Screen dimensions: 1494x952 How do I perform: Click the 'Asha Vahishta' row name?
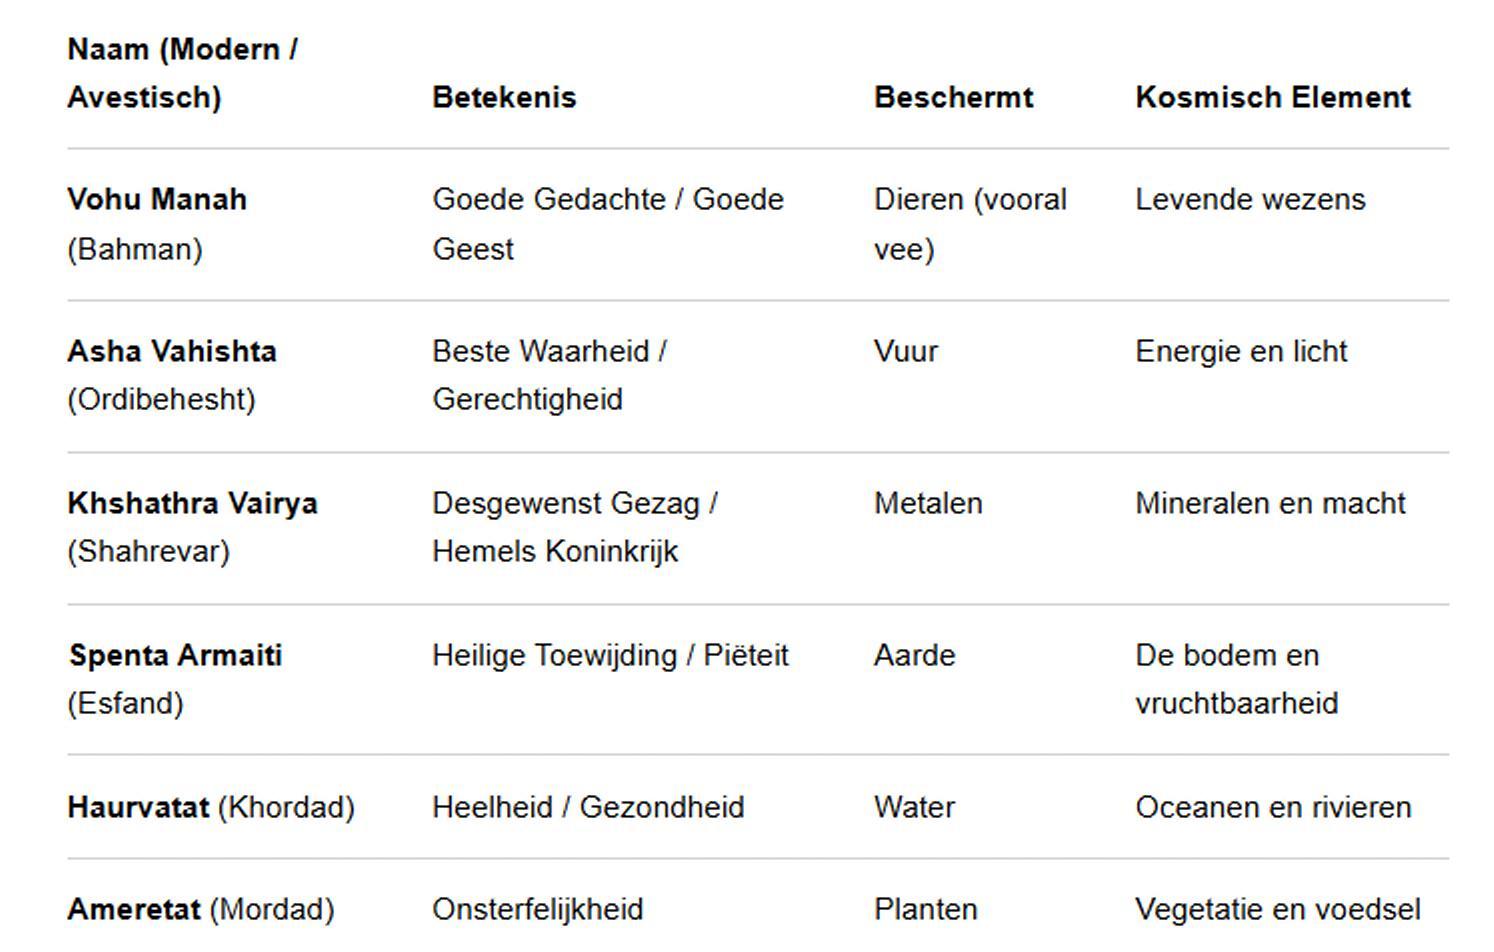coord(172,351)
